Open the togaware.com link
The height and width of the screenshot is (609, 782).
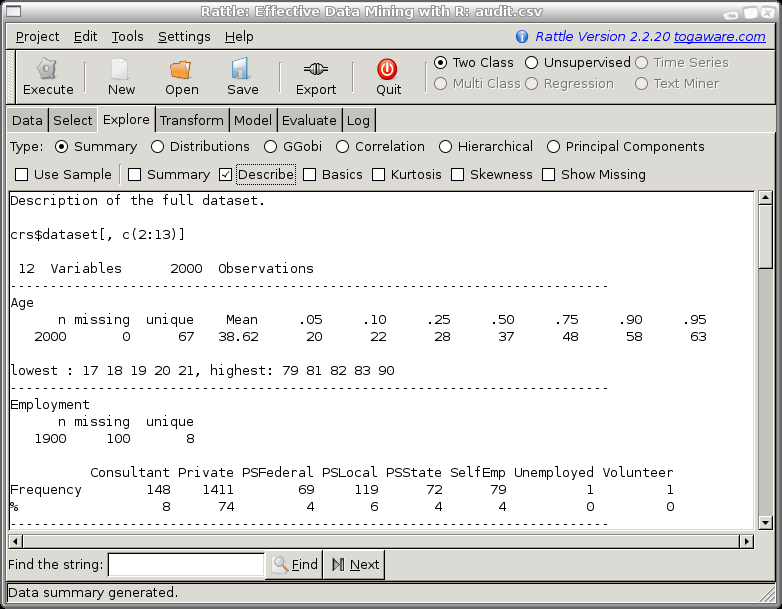(720, 36)
